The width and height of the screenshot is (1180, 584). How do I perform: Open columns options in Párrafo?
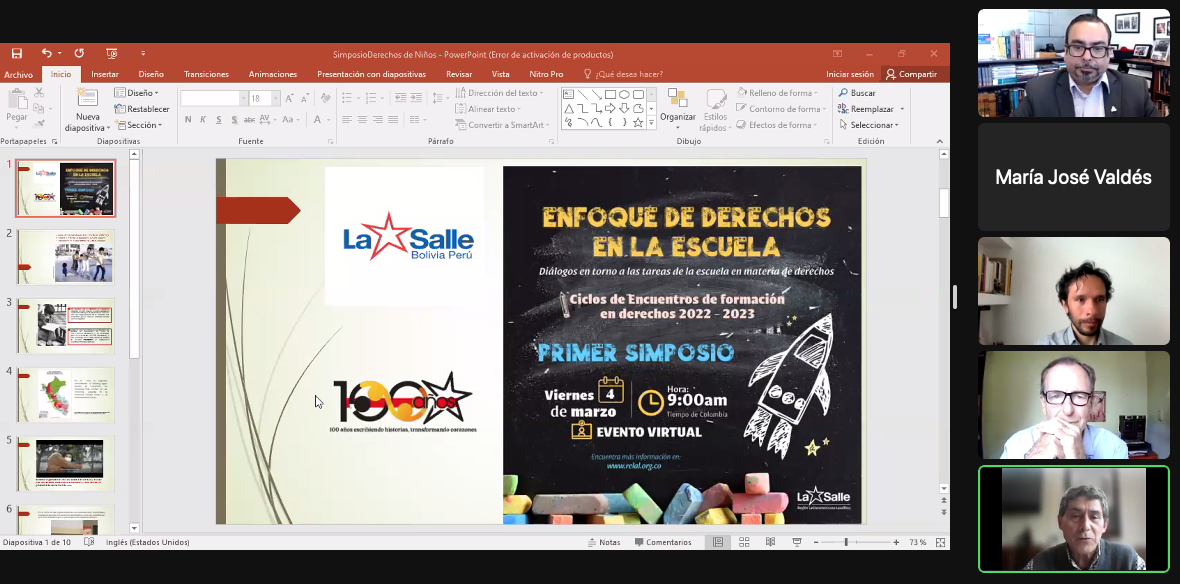[x=418, y=120]
